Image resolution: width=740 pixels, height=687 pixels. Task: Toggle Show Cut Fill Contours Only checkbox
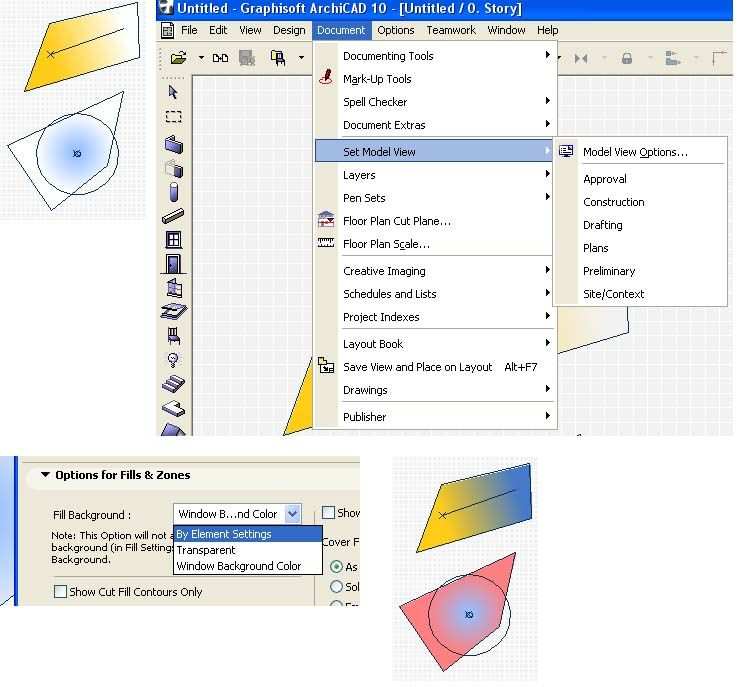click(x=60, y=592)
